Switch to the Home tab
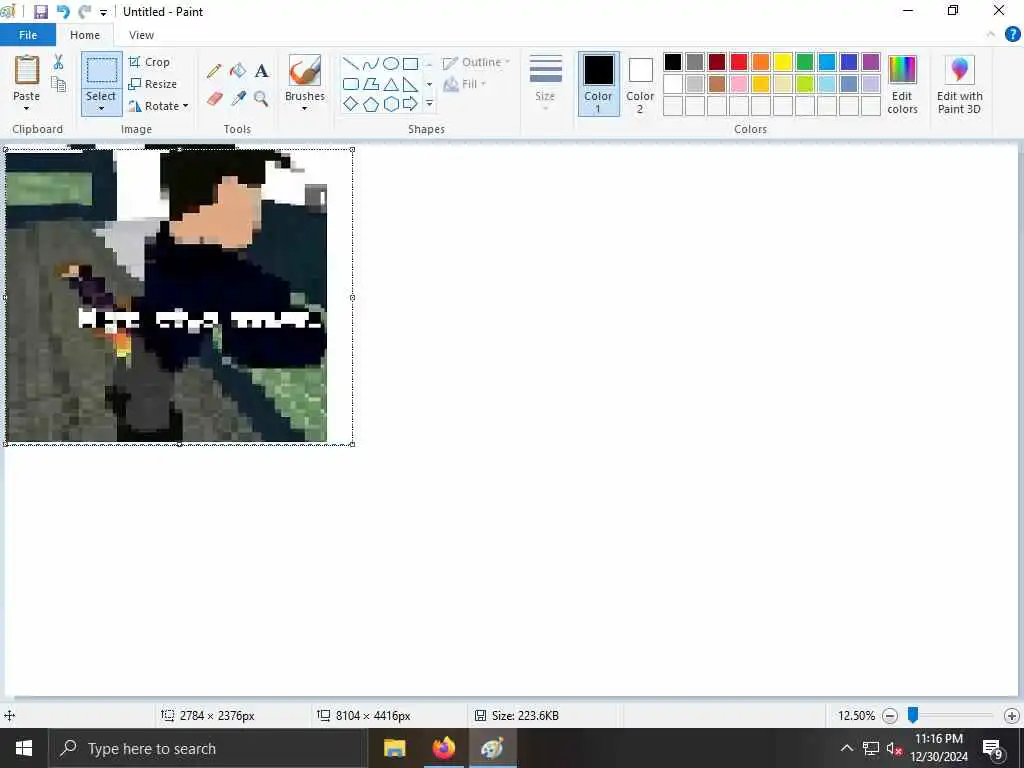 pos(85,35)
